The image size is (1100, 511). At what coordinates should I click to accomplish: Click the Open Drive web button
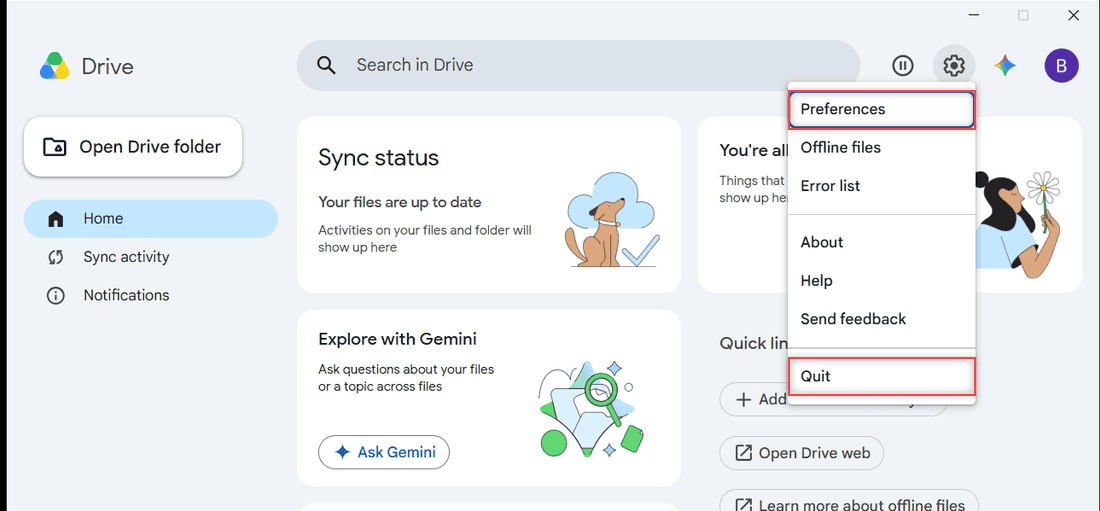pos(802,453)
